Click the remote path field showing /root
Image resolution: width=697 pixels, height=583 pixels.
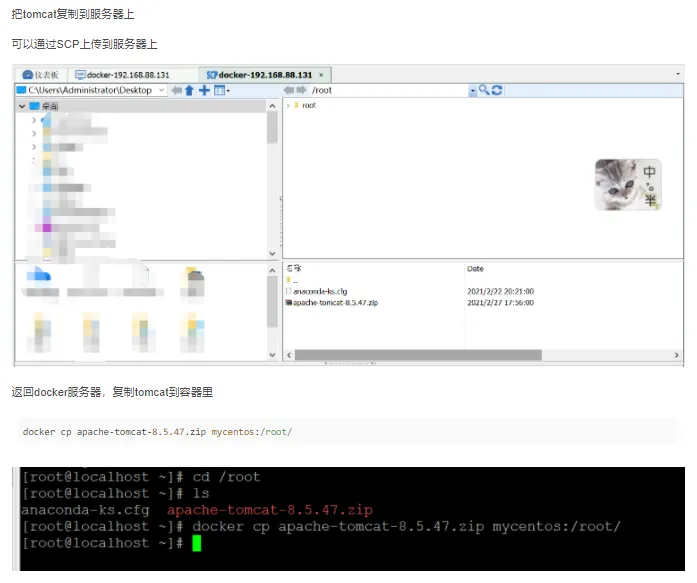389,90
